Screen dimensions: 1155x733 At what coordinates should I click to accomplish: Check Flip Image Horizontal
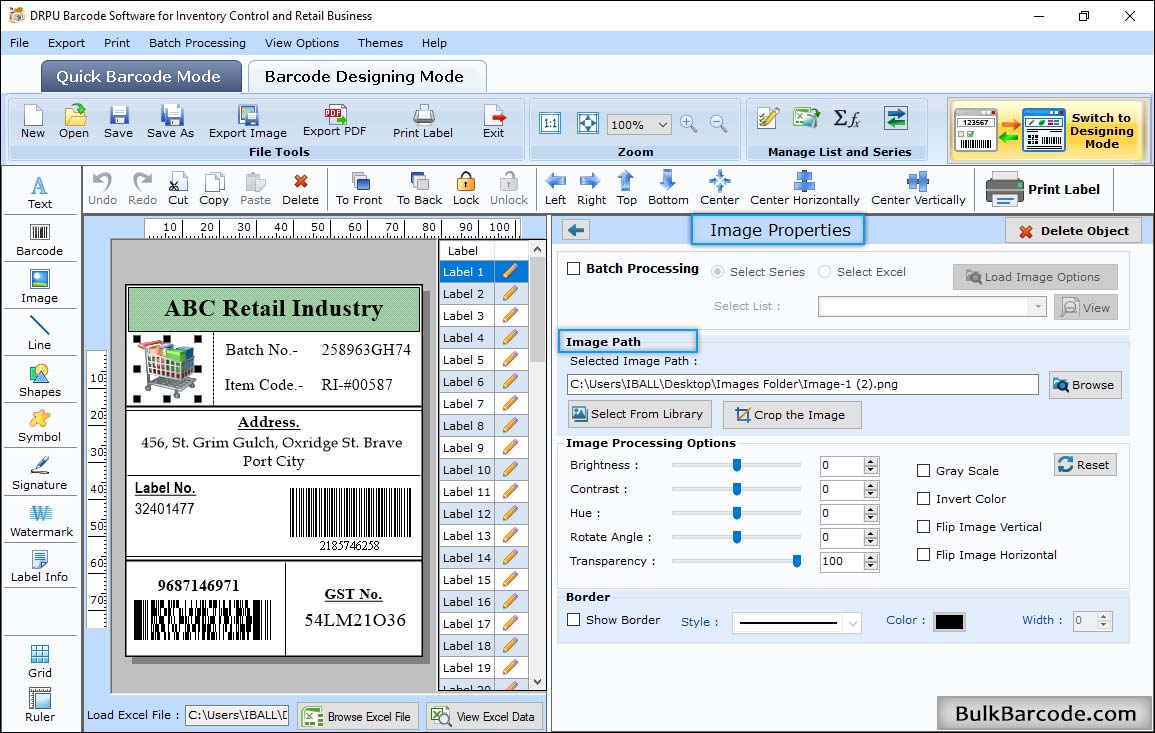click(x=923, y=555)
